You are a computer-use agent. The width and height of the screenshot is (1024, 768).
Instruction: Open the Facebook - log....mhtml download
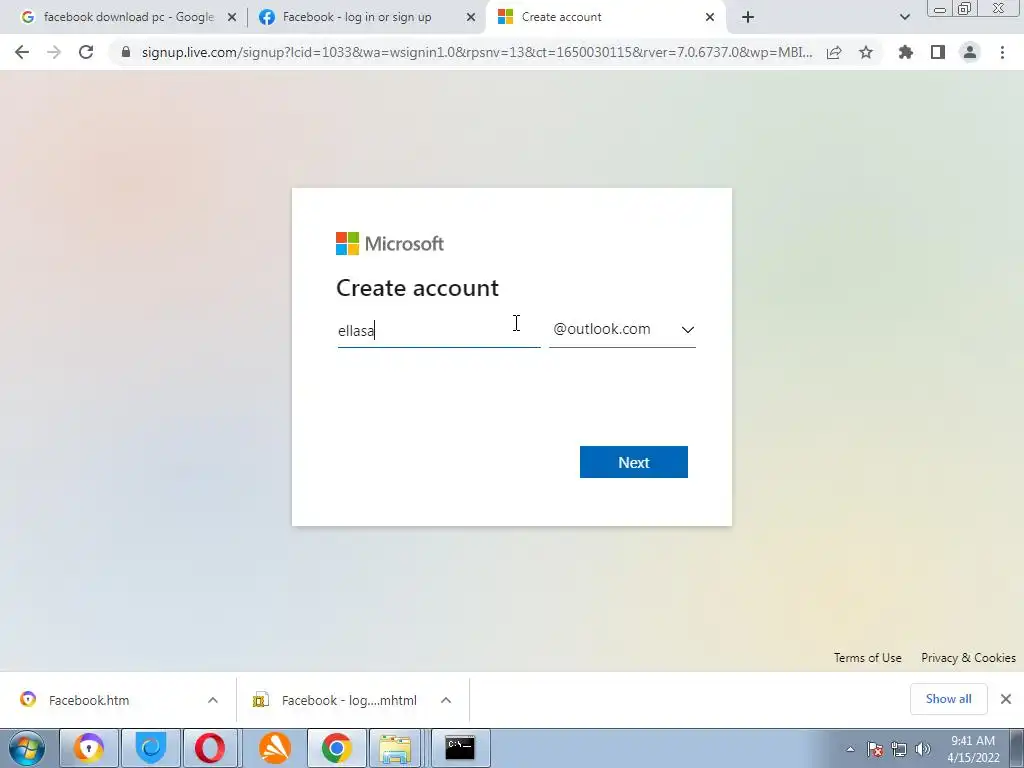[x=336, y=700]
